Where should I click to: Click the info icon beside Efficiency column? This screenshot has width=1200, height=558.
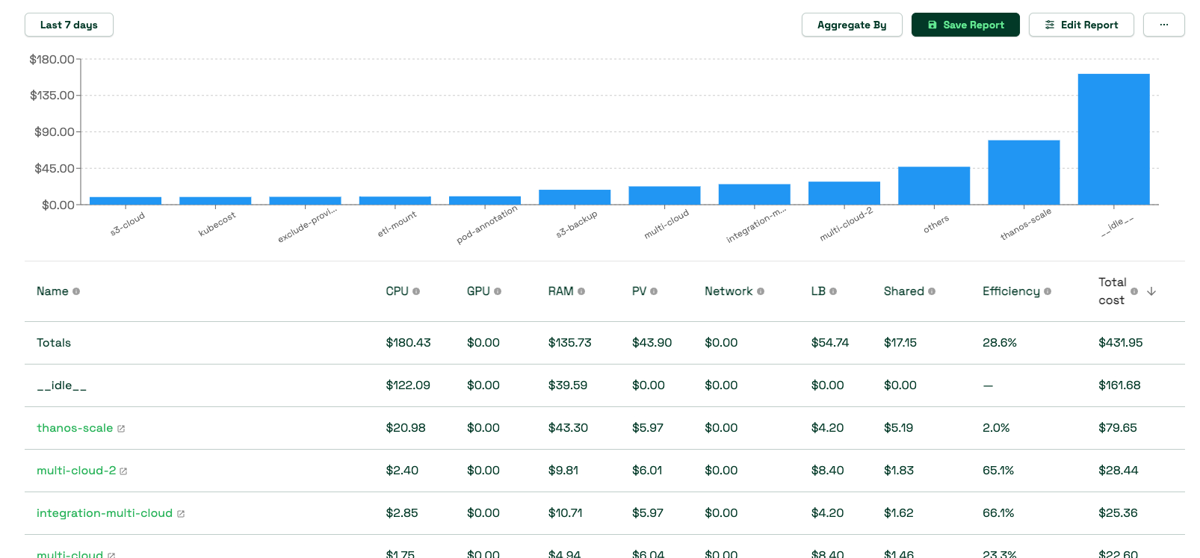1047,292
